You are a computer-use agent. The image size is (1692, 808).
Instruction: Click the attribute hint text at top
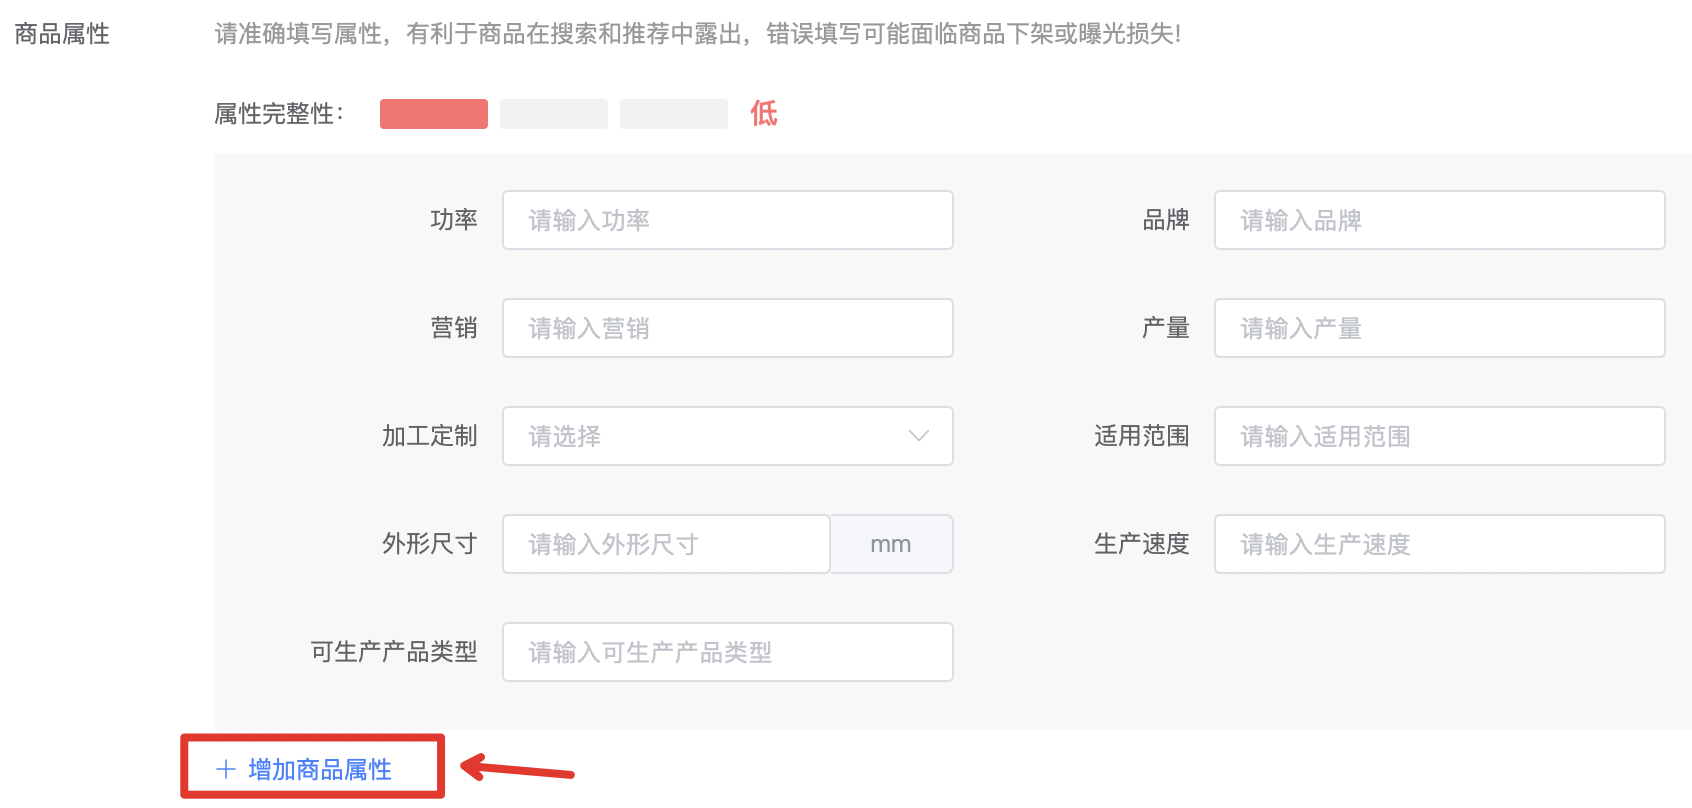pyautogui.click(x=697, y=34)
